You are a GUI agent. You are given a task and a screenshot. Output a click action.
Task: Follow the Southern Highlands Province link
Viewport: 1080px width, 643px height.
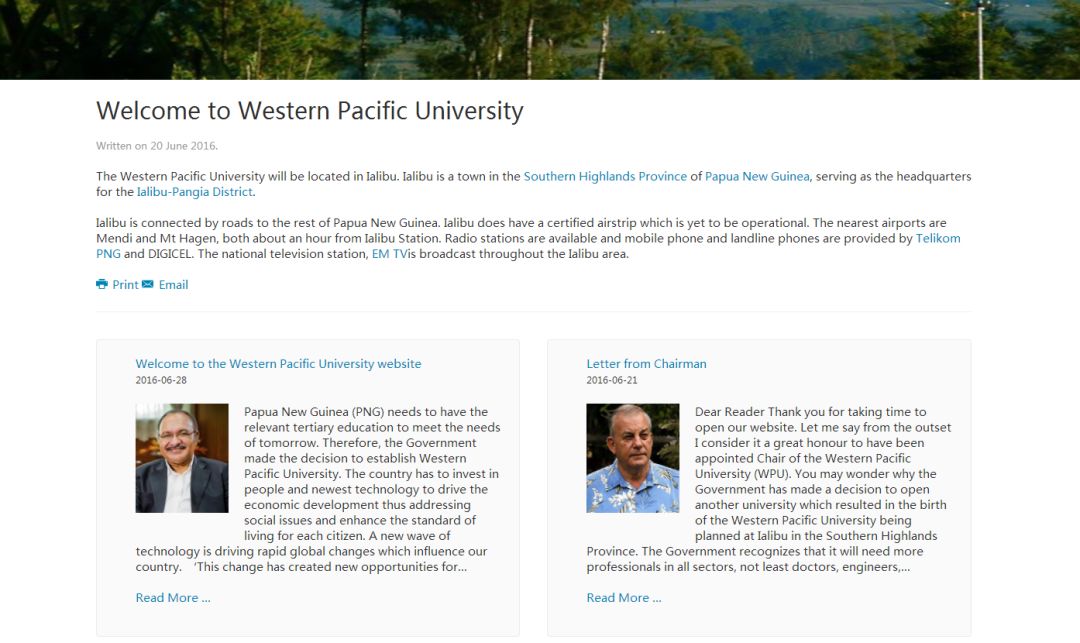[x=605, y=176]
